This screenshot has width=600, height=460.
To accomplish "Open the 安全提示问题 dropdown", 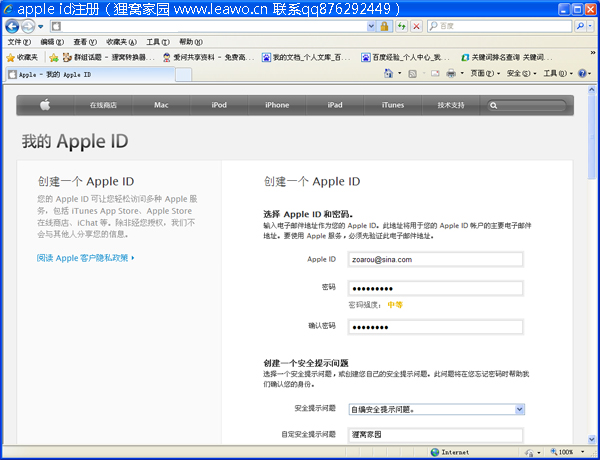I will 436,409.
